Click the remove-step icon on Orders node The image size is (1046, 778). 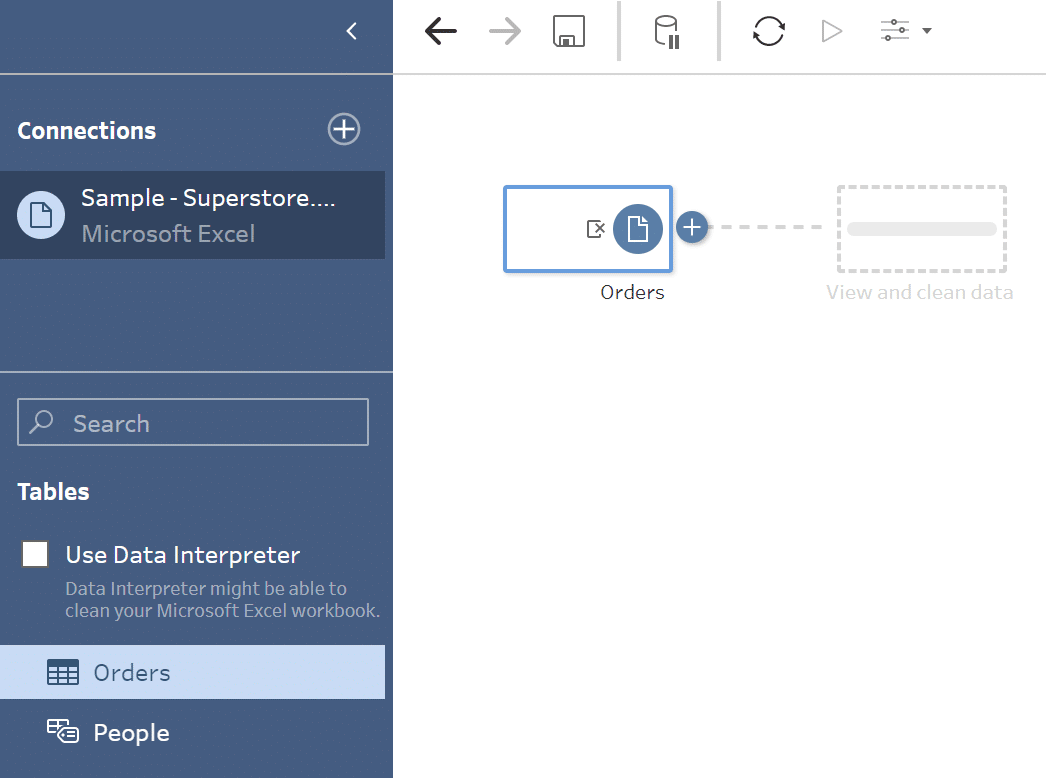[x=597, y=228]
